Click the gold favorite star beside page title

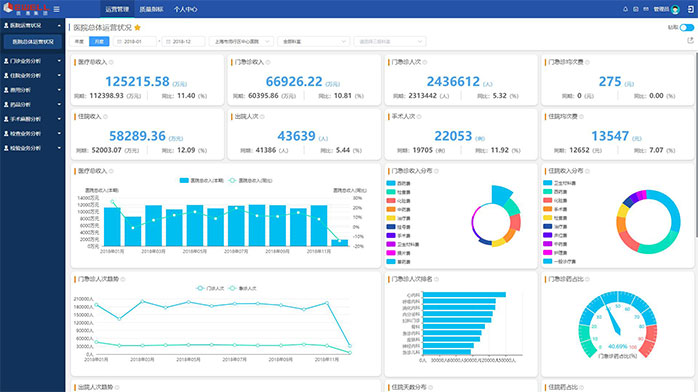[x=138, y=28]
